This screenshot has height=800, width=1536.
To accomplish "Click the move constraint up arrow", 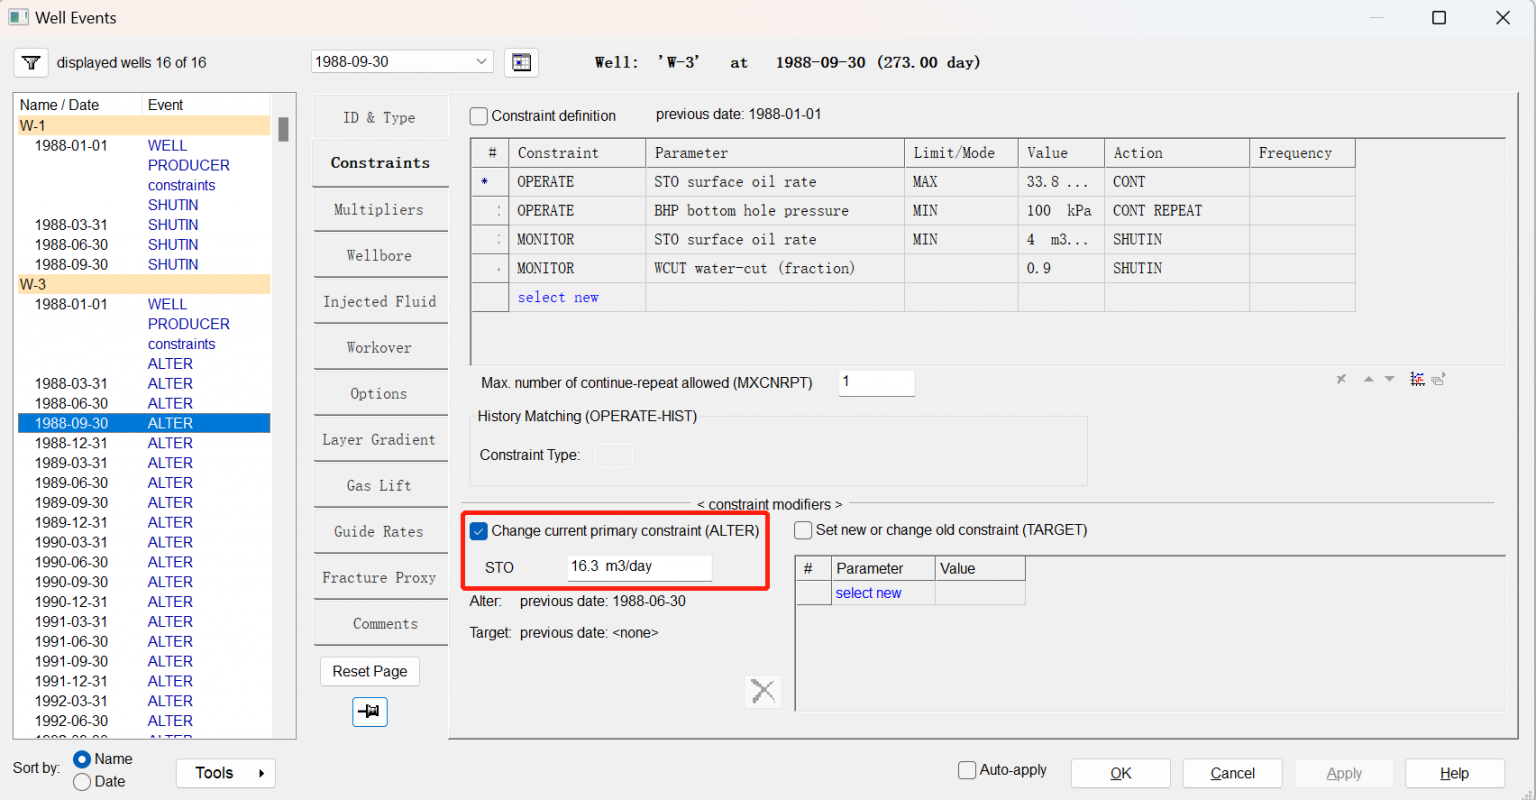I will pyautogui.click(x=1368, y=379).
